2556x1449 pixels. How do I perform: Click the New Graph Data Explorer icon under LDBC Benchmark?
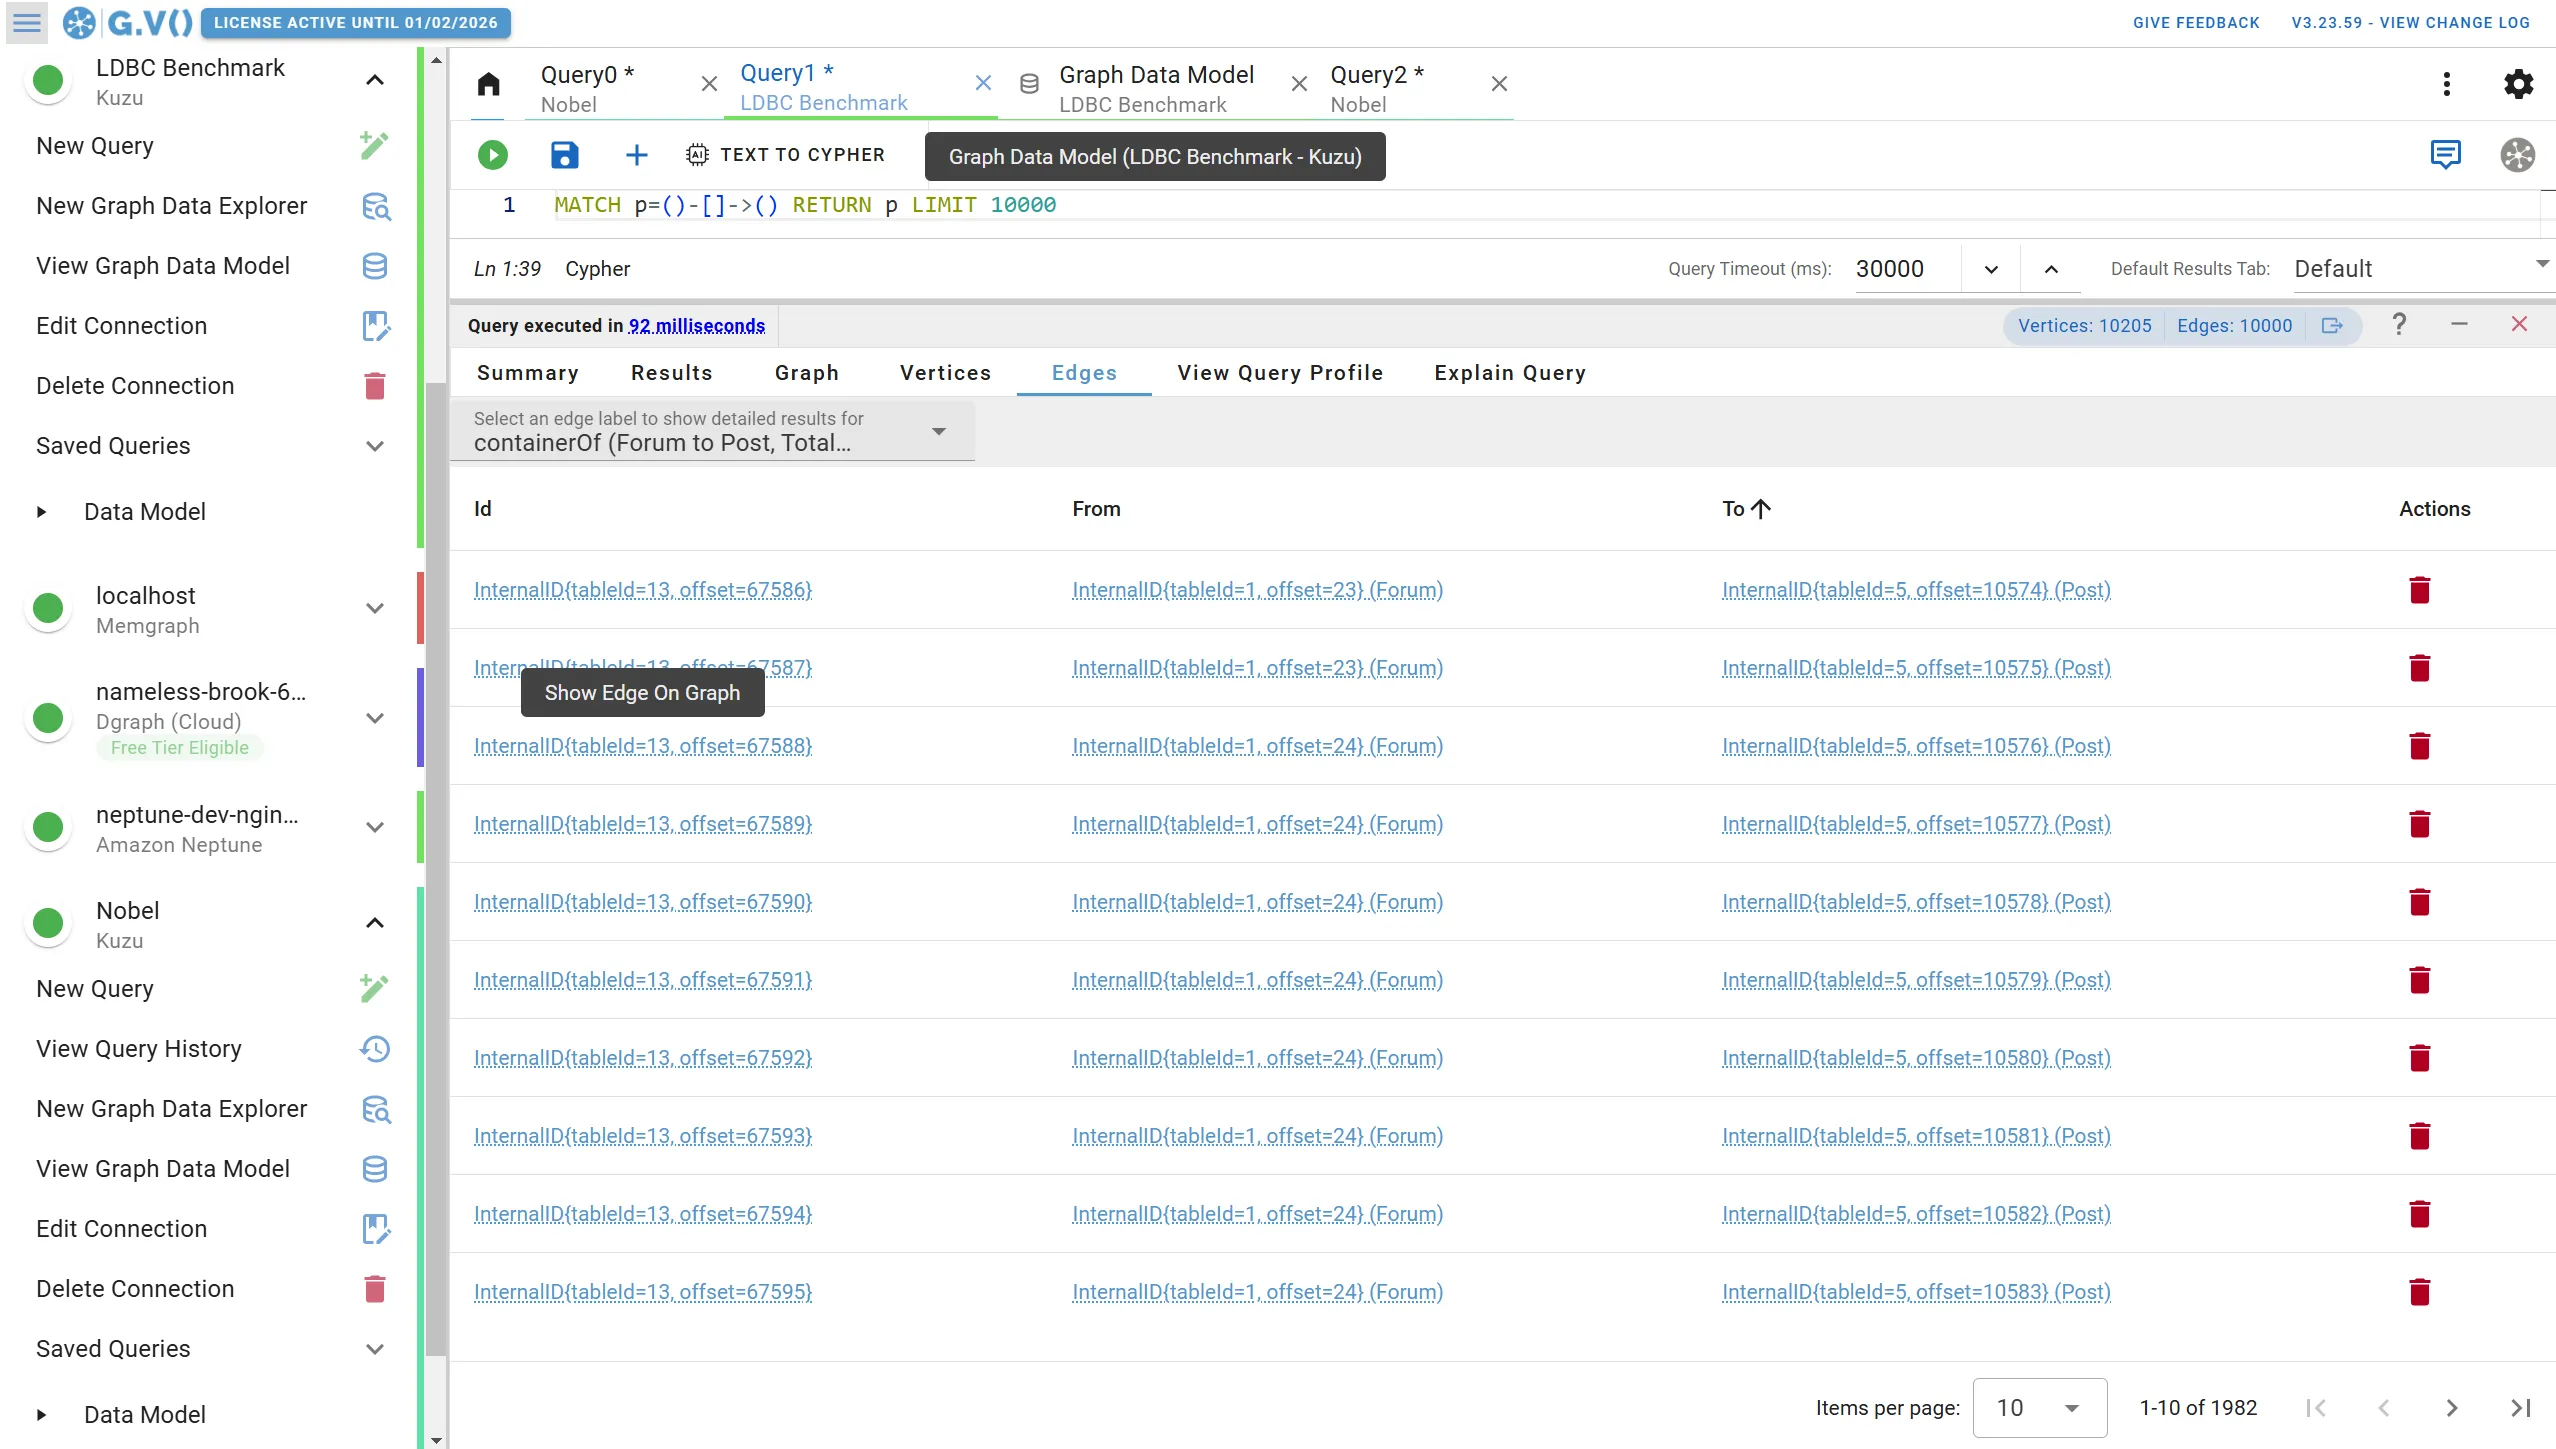click(x=375, y=206)
